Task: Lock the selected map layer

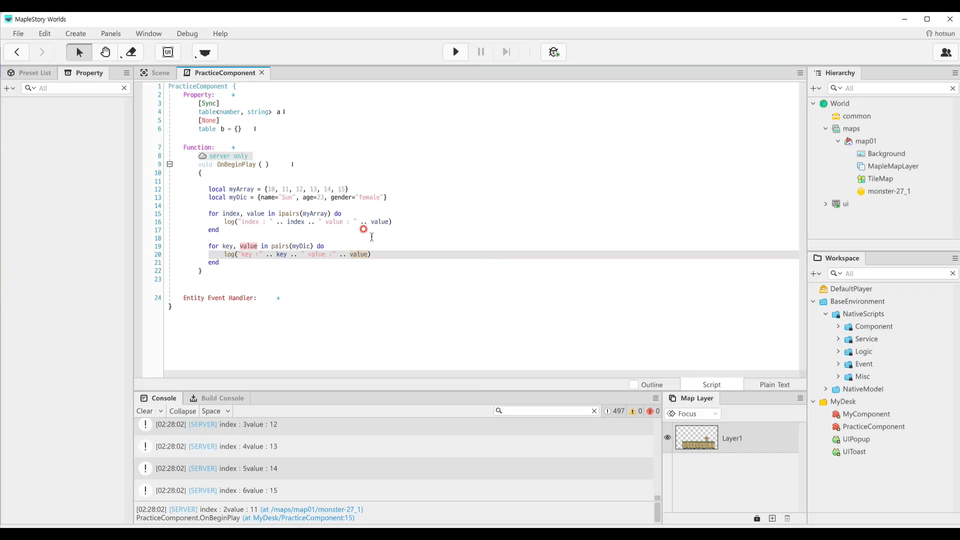Action: coord(757,518)
